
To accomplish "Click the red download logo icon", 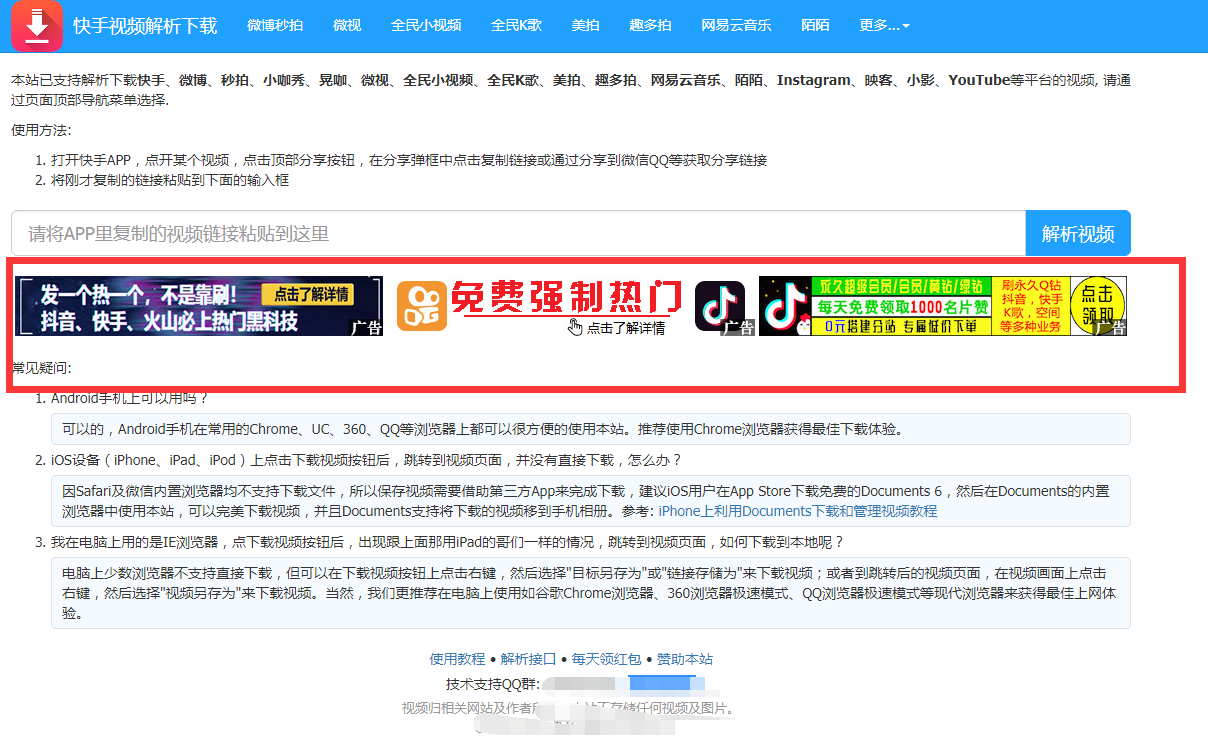I will pos(37,26).
